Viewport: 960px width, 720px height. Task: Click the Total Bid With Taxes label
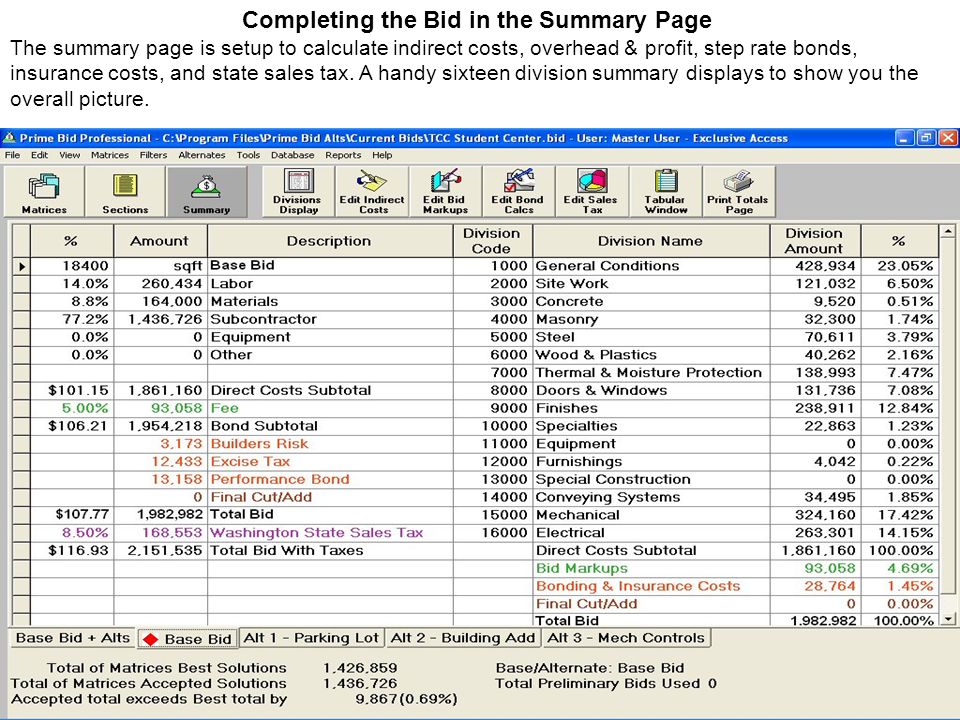[x=287, y=550]
